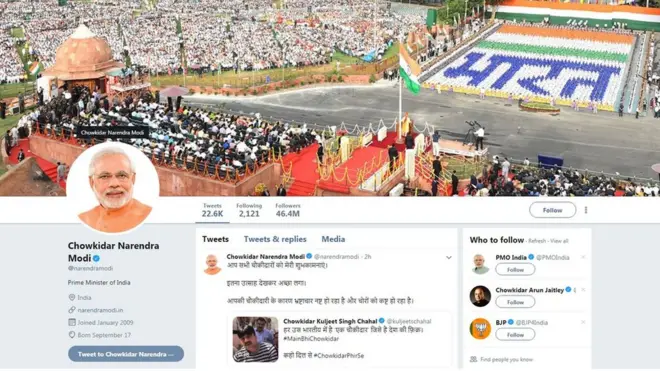Dismiss PMO India follow suggestion with X
Screen dimensions: 660x371
tap(583, 257)
